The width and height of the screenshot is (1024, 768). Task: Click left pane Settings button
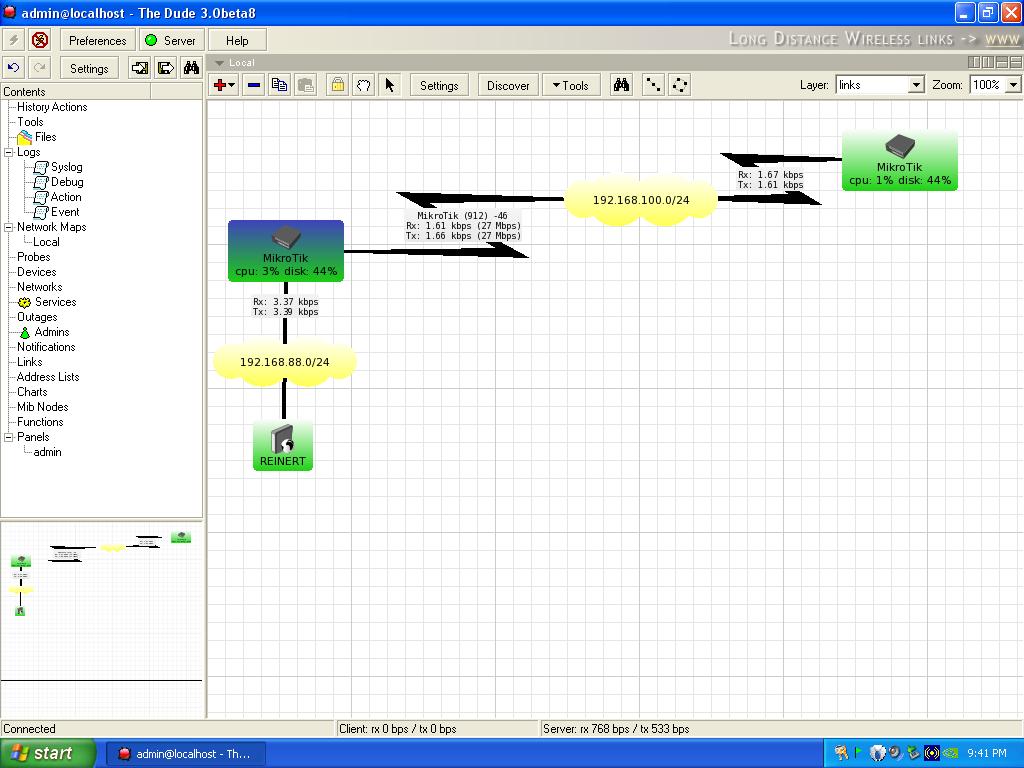(x=89, y=68)
